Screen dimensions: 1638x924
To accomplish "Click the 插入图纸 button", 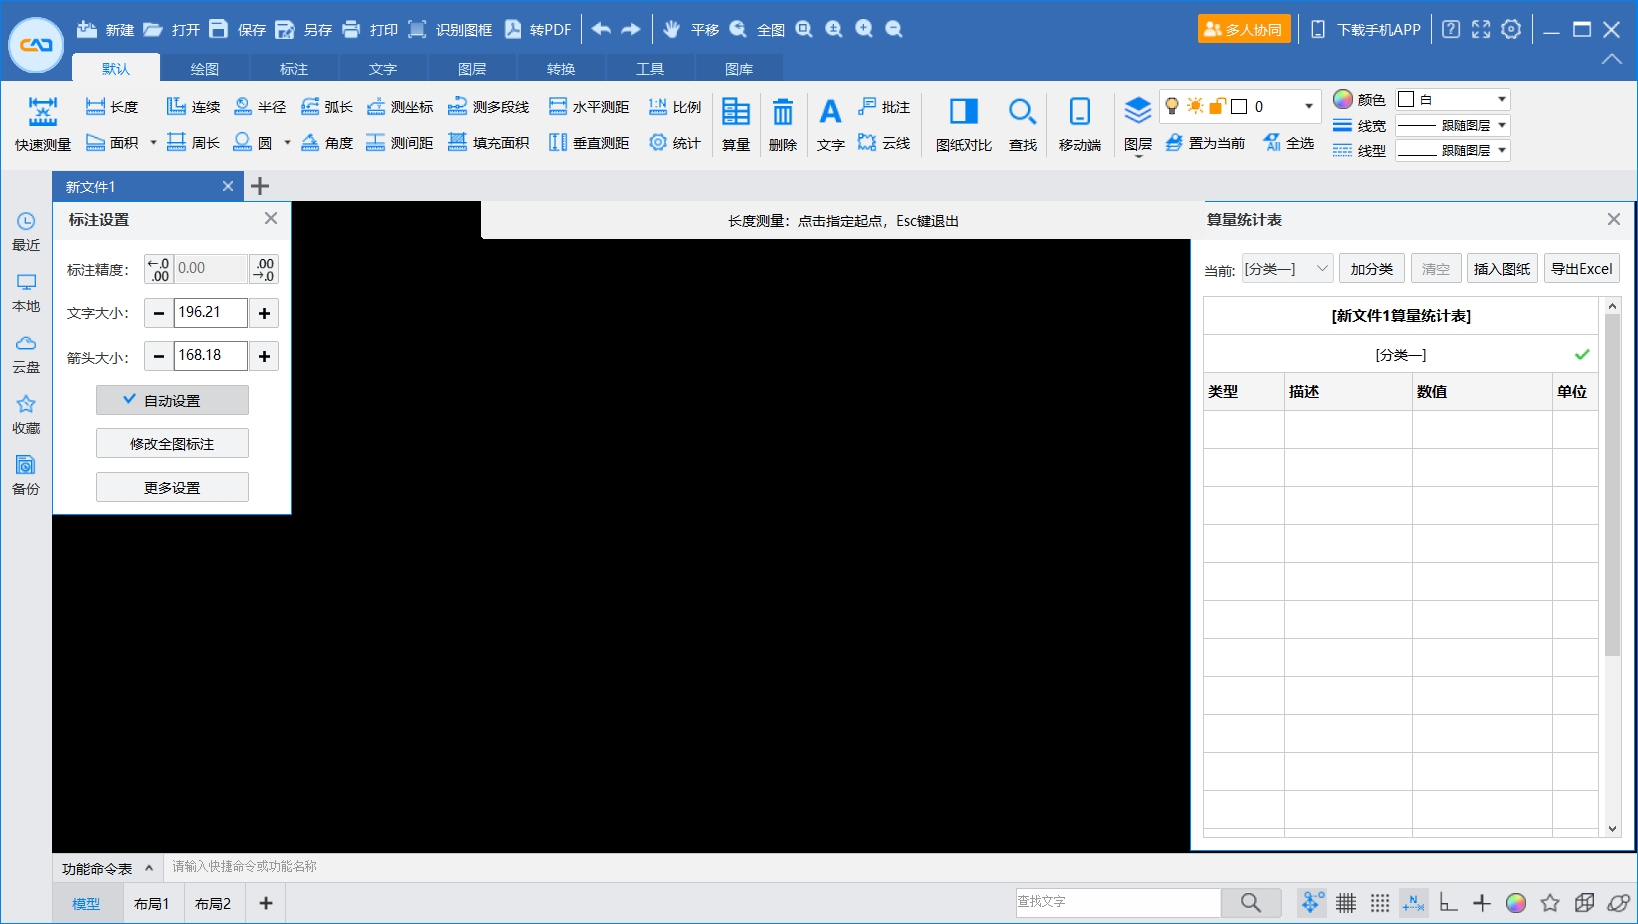I will point(1502,269).
